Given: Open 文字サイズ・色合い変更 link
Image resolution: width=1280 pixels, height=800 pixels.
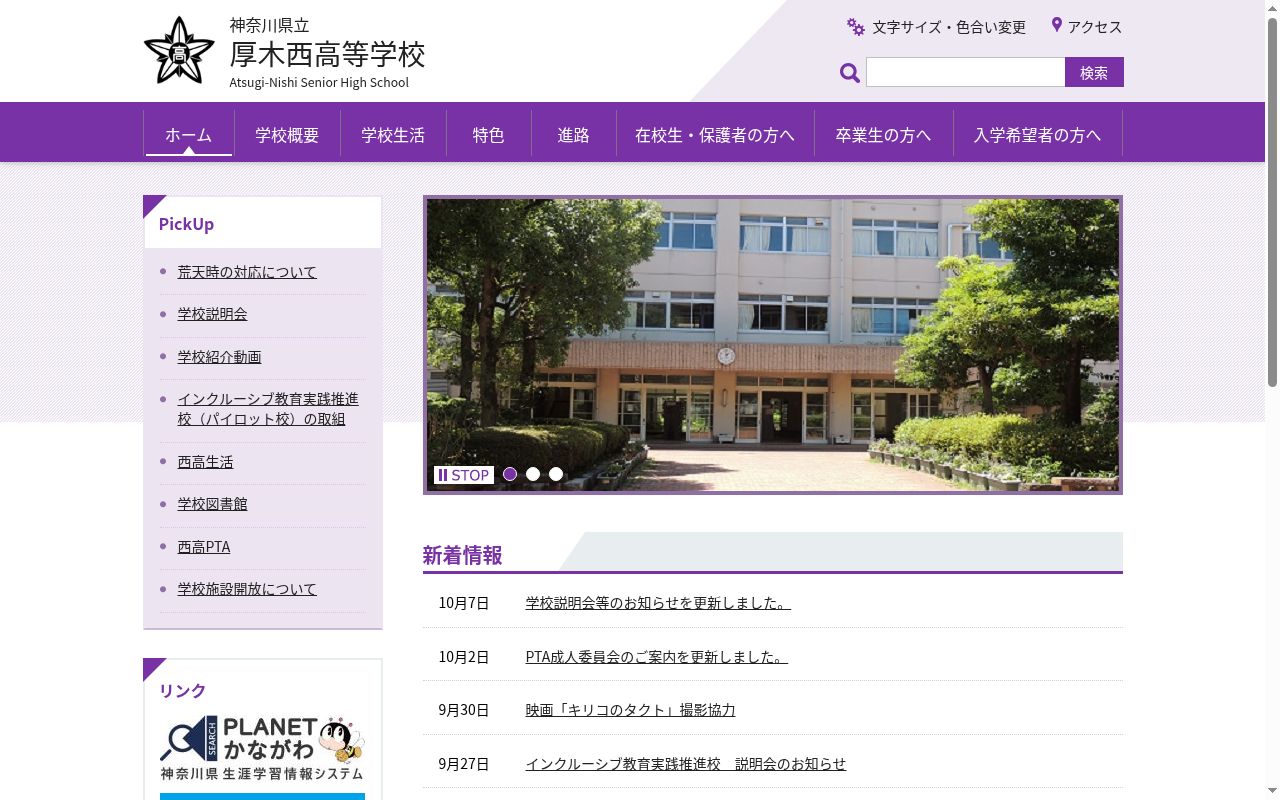Looking at the screenshot, I should click(x=949, y=27).
